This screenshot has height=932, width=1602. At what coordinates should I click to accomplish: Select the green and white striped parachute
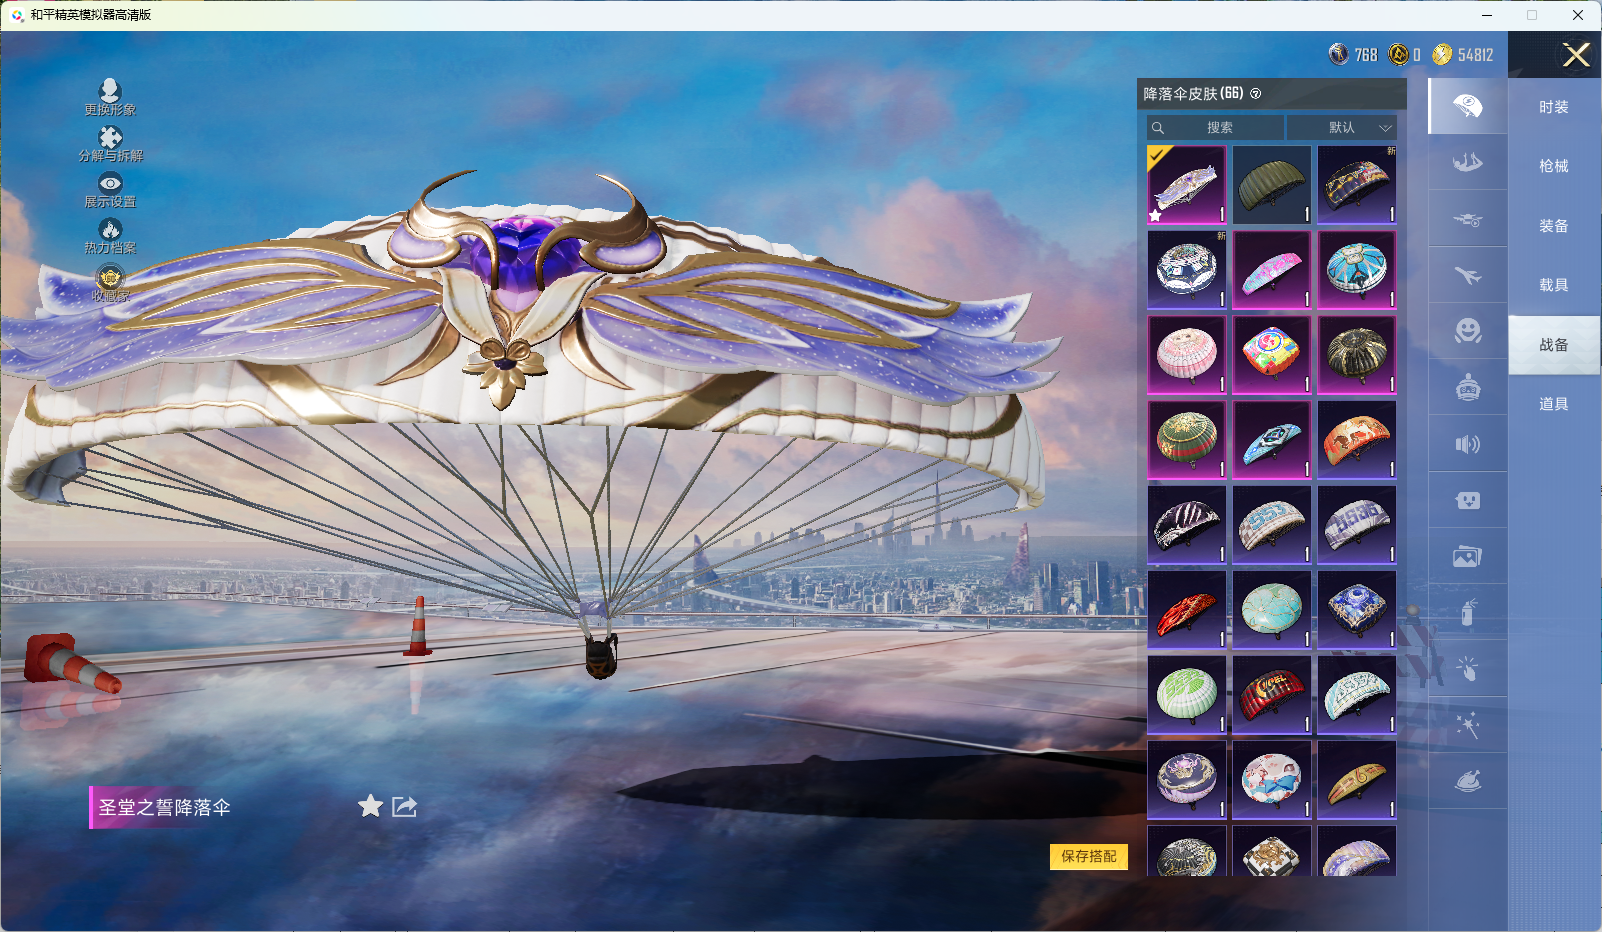pos(1187,695)
